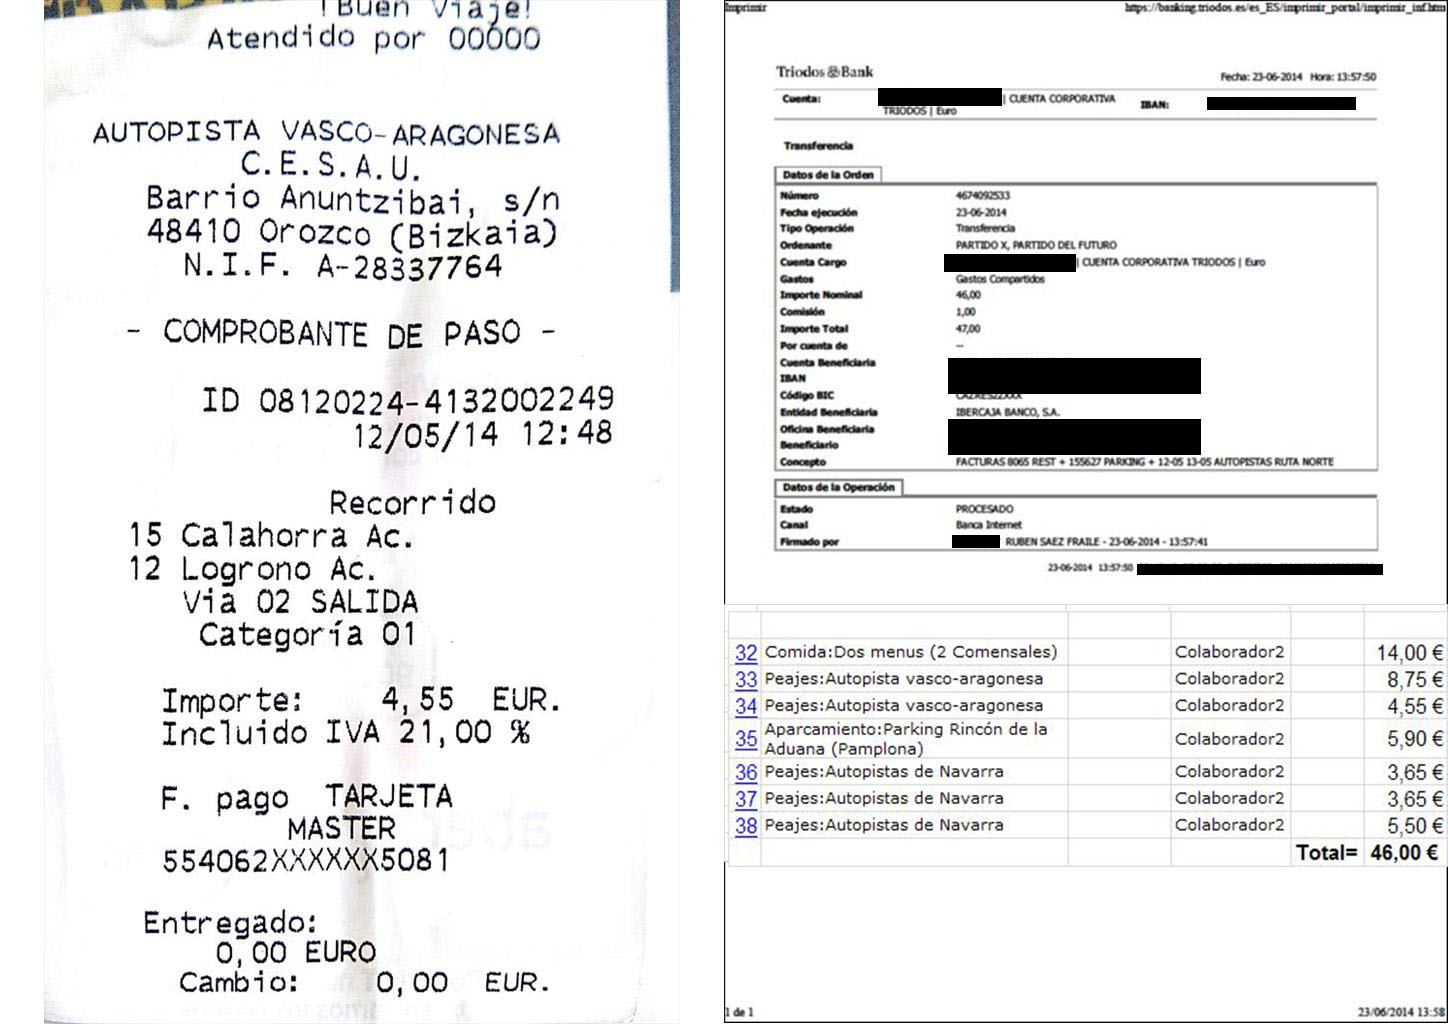Click the "AUTOPISTA VASCO-ARAGONESA" receipt header
Screen dimensions: 1448x1024
click(x=327, y=133)
